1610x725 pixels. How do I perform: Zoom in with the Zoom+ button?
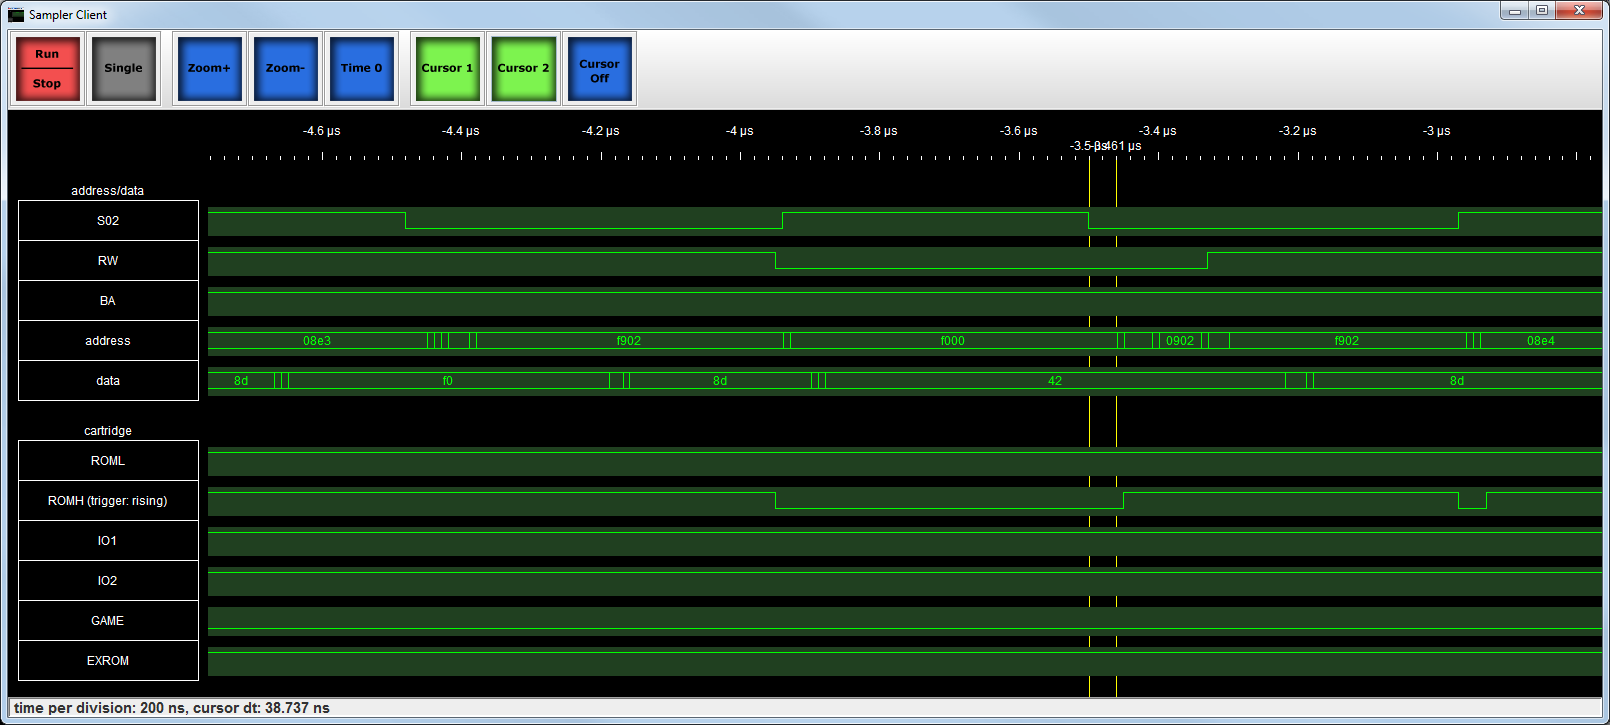click(209, 68)
